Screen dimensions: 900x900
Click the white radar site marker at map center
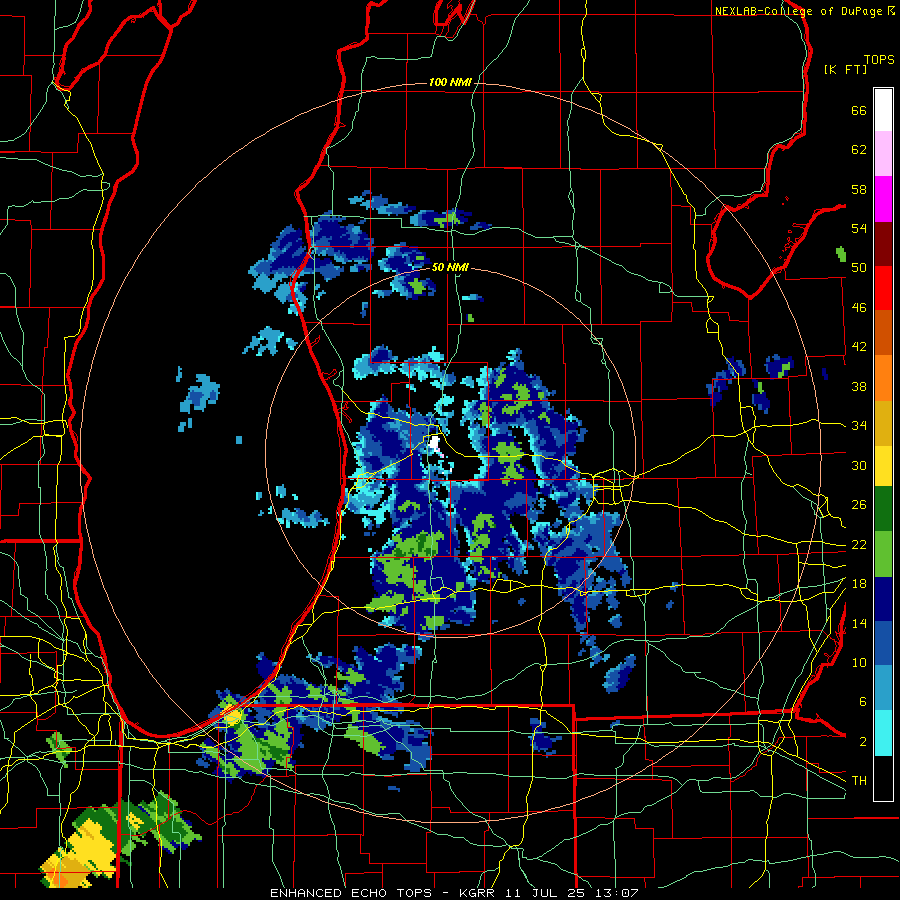point(435,444)
